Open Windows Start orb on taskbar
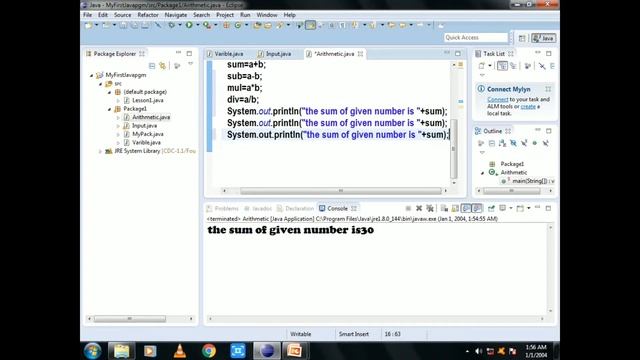 click(93, 351)
